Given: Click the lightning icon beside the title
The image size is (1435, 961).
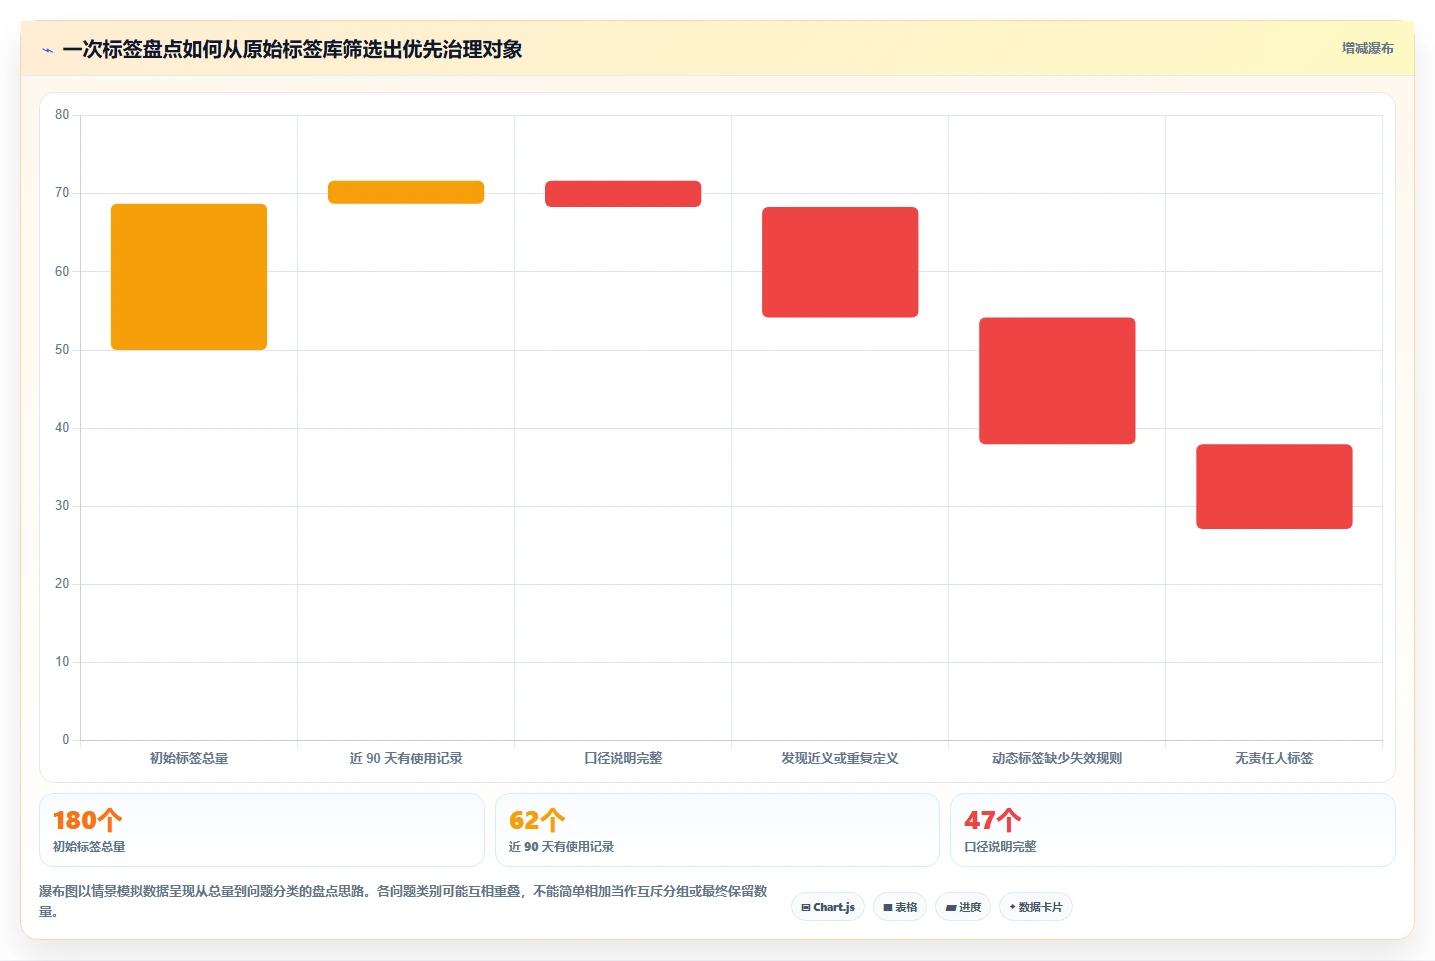Looking at the screenshot, I should pos(47,50).
